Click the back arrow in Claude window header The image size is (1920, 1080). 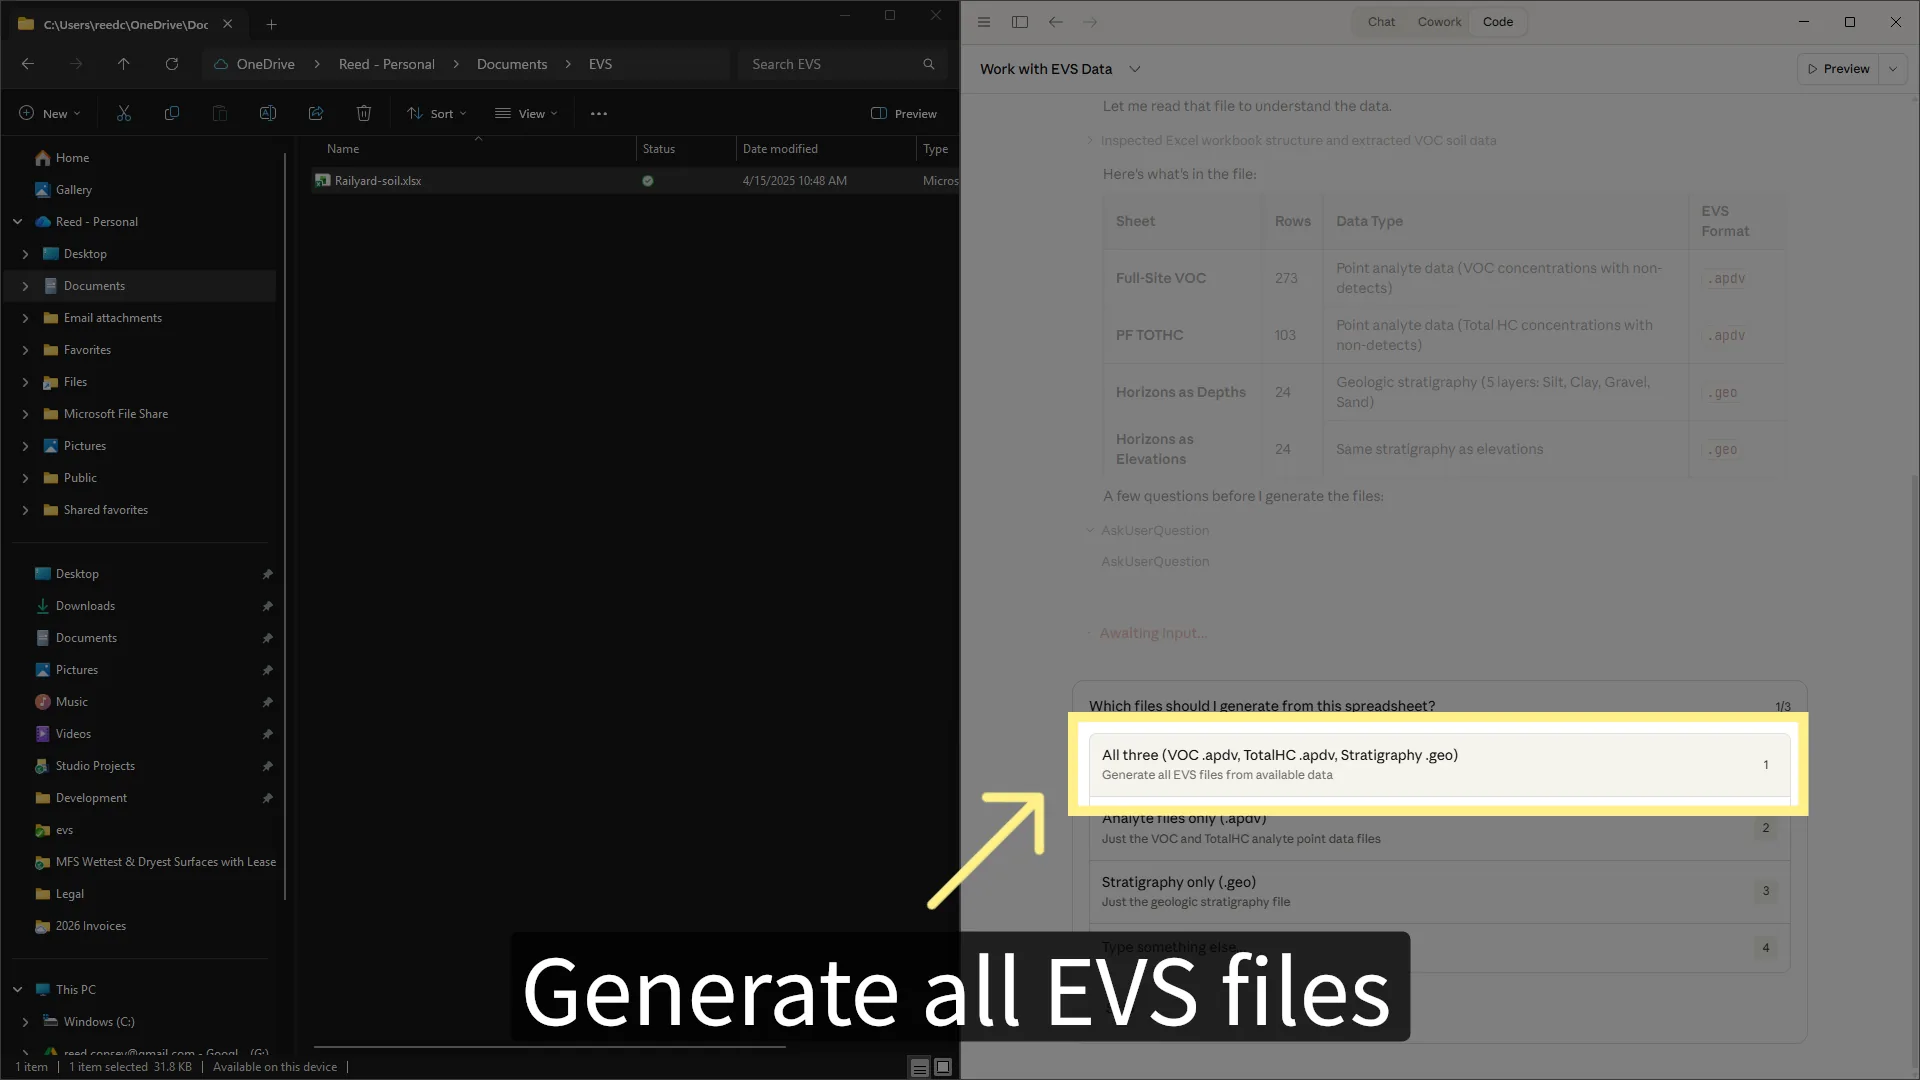(1056, 22)
